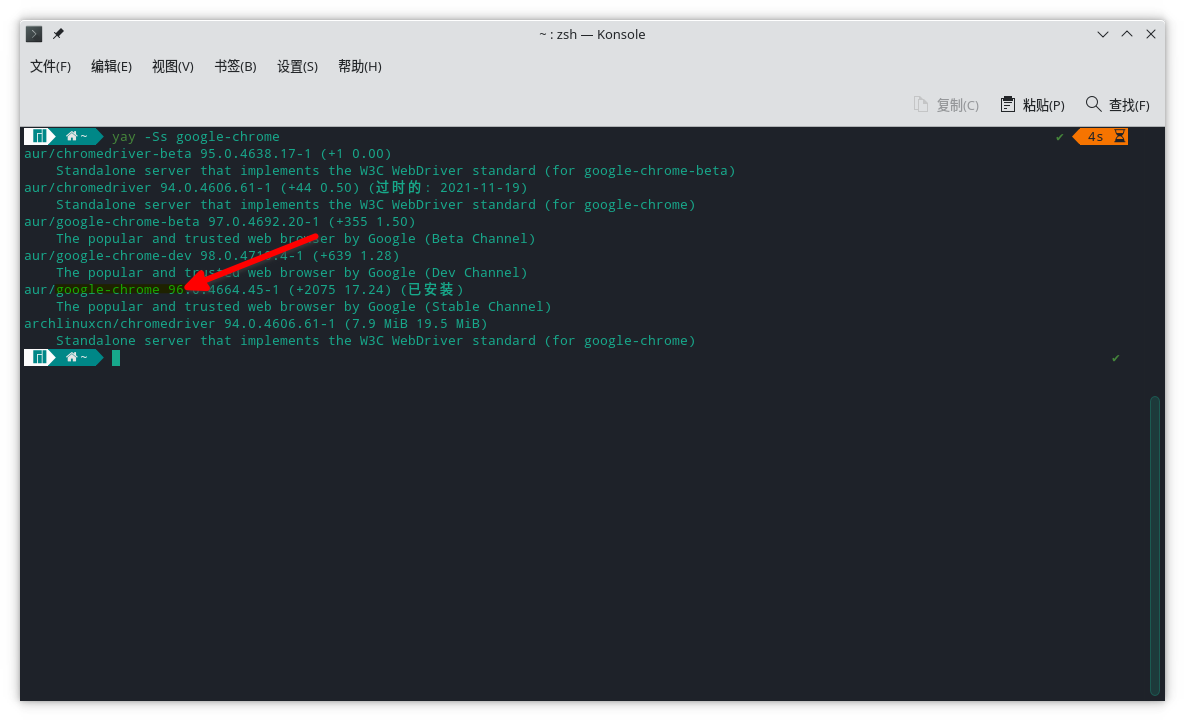The image size is (1185, 721).
Task: Click the terminal vertical scrollbar
Action: (1155, 545)
